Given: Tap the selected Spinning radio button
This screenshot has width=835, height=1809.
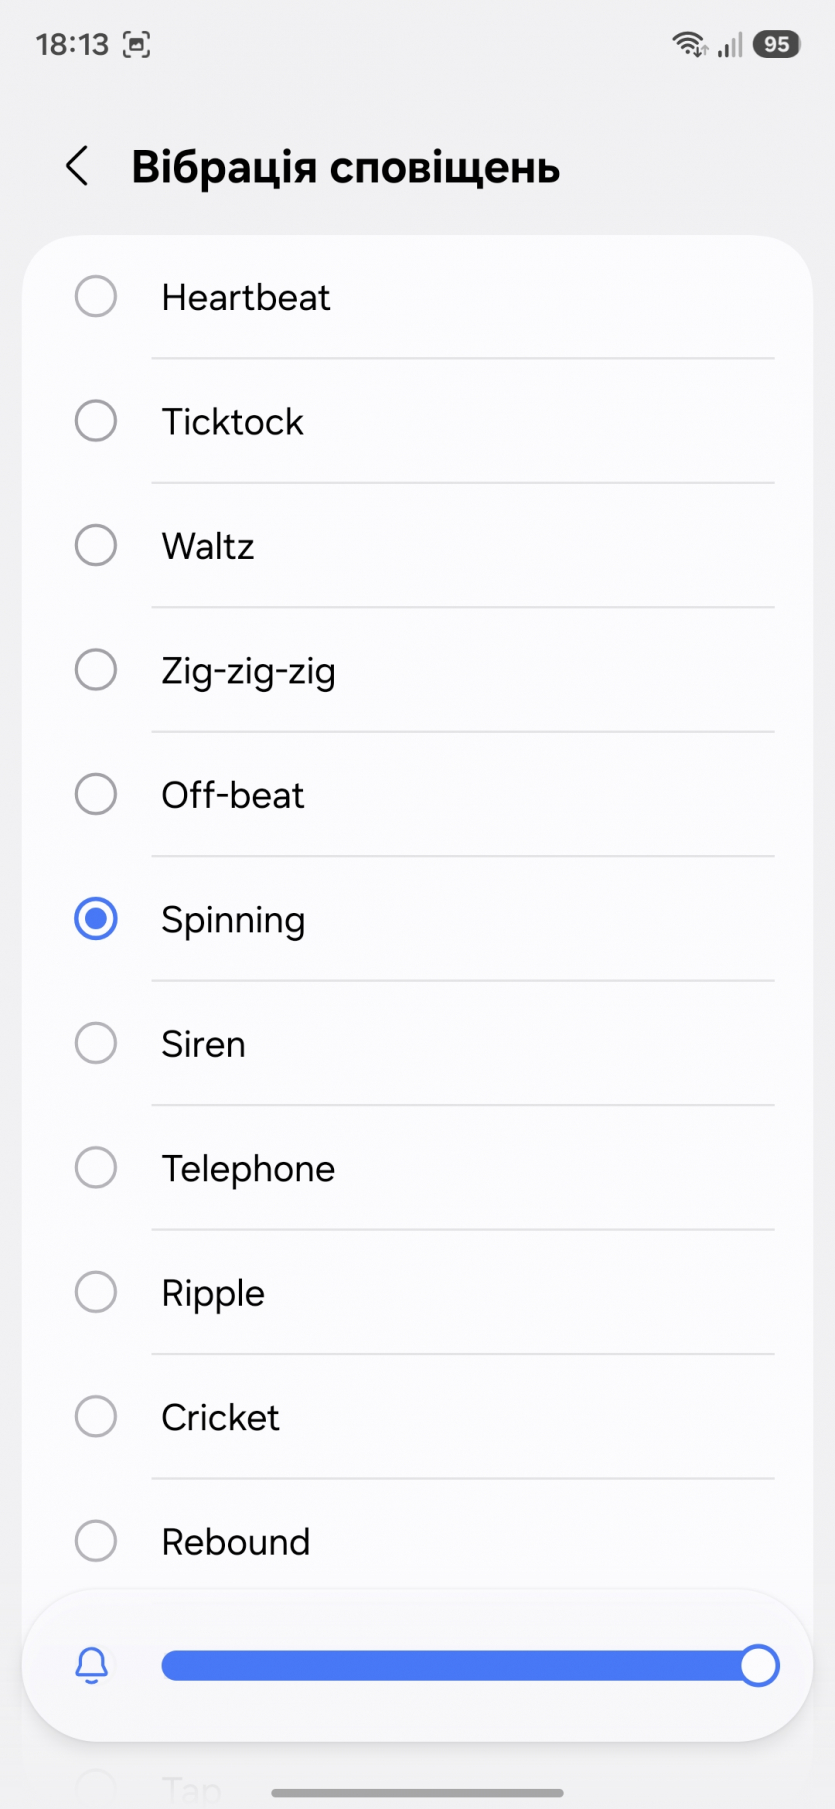Looking at the screenshot, I should [x=96, y=919].
